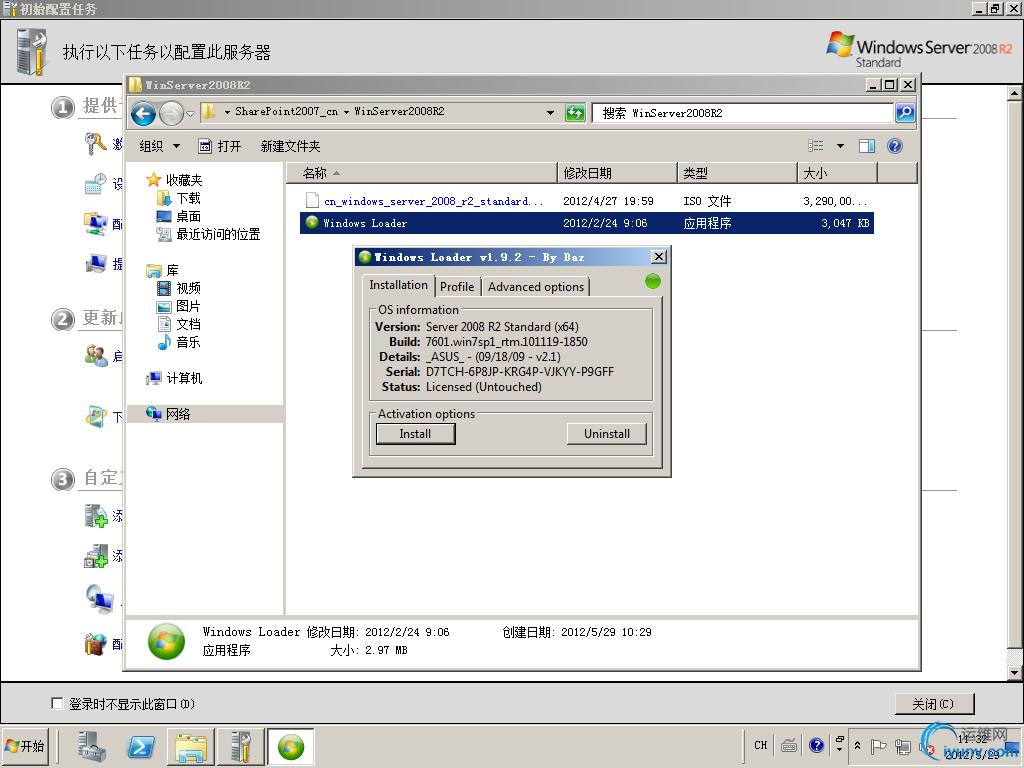Open 下载 folder in navigation pane
Viewport: 1024px width, 768px height.
(179, 198)
